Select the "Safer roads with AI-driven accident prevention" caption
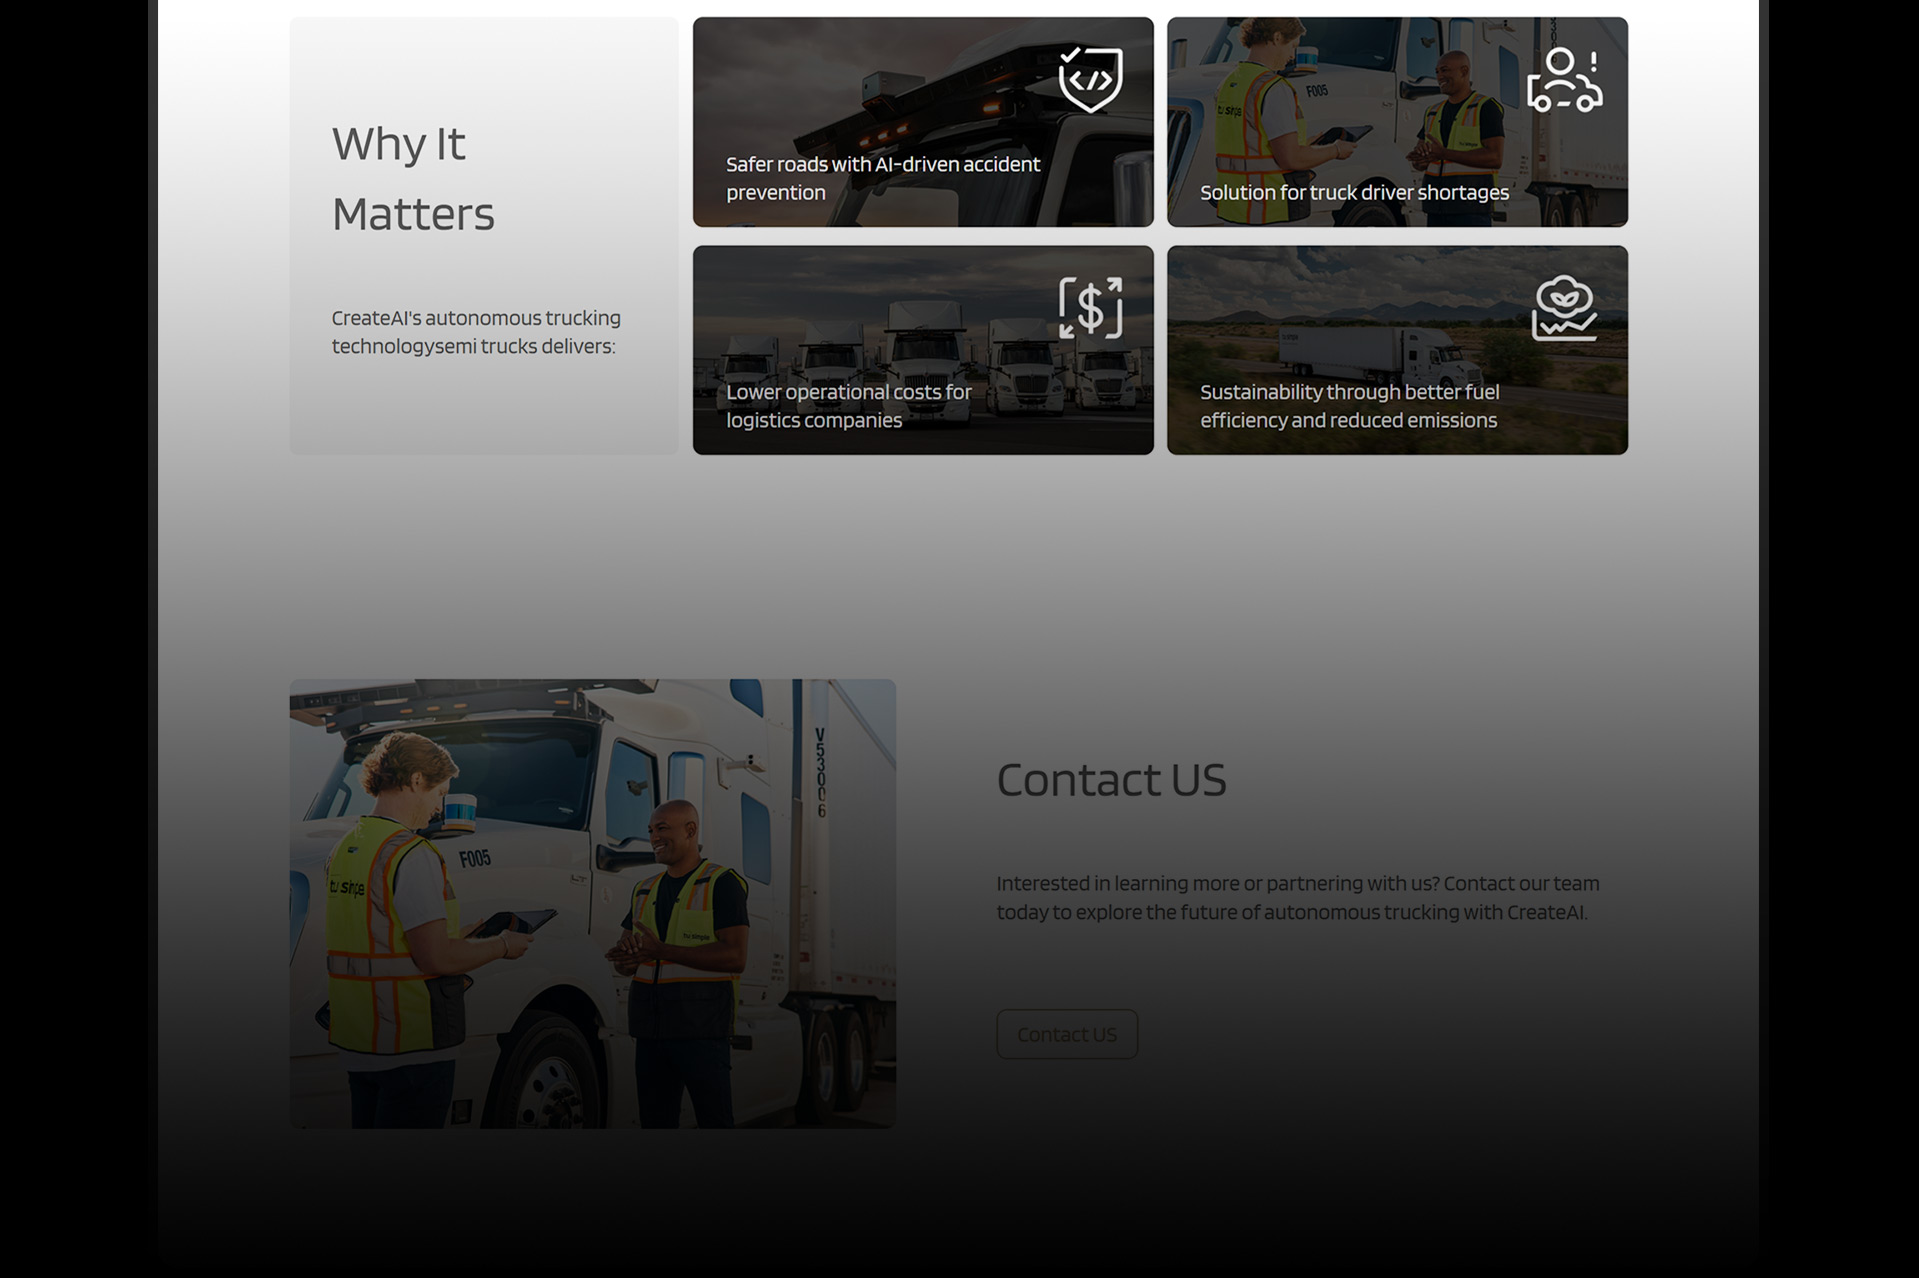Screen dimensions: 1919x1278 click(x=882, y=178)
